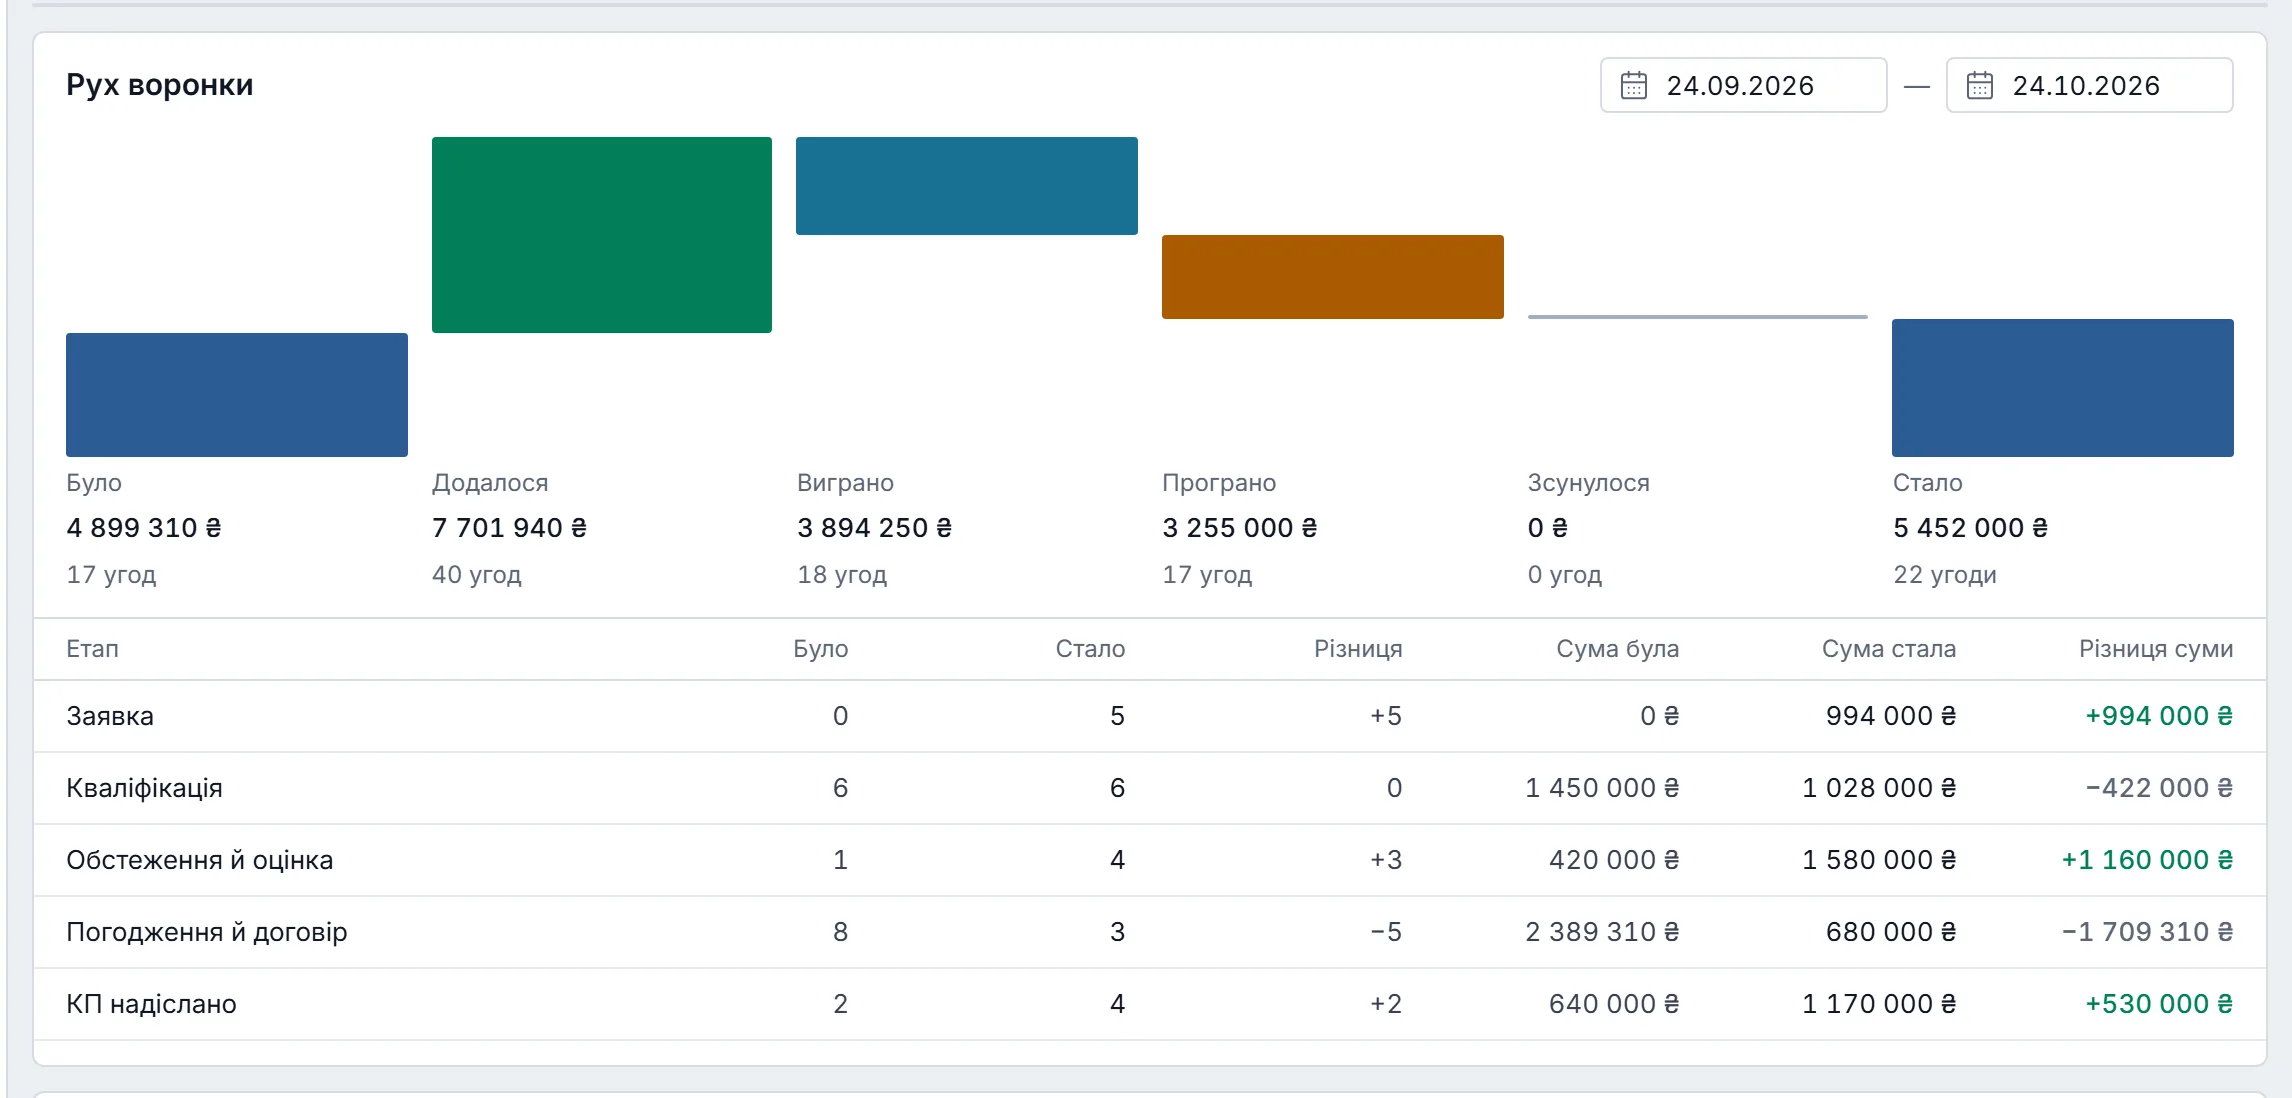The width and height of the screenshot is (2292, 1098).
Task: Click the Сума була column header
Action: tap(1617, 649)
